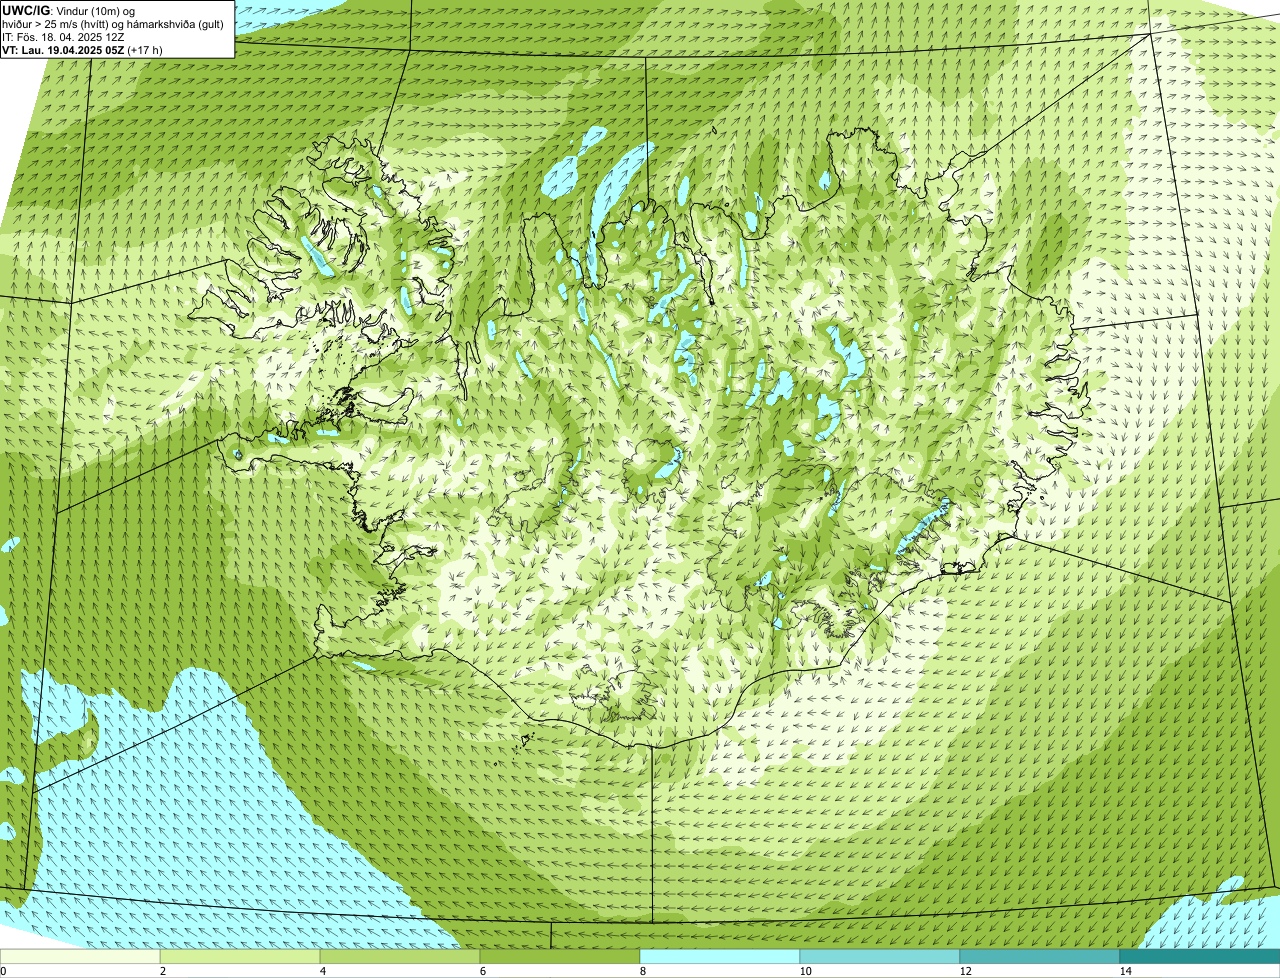
Task: Click the '10' label on the color scale
Action: pos(805,971)
